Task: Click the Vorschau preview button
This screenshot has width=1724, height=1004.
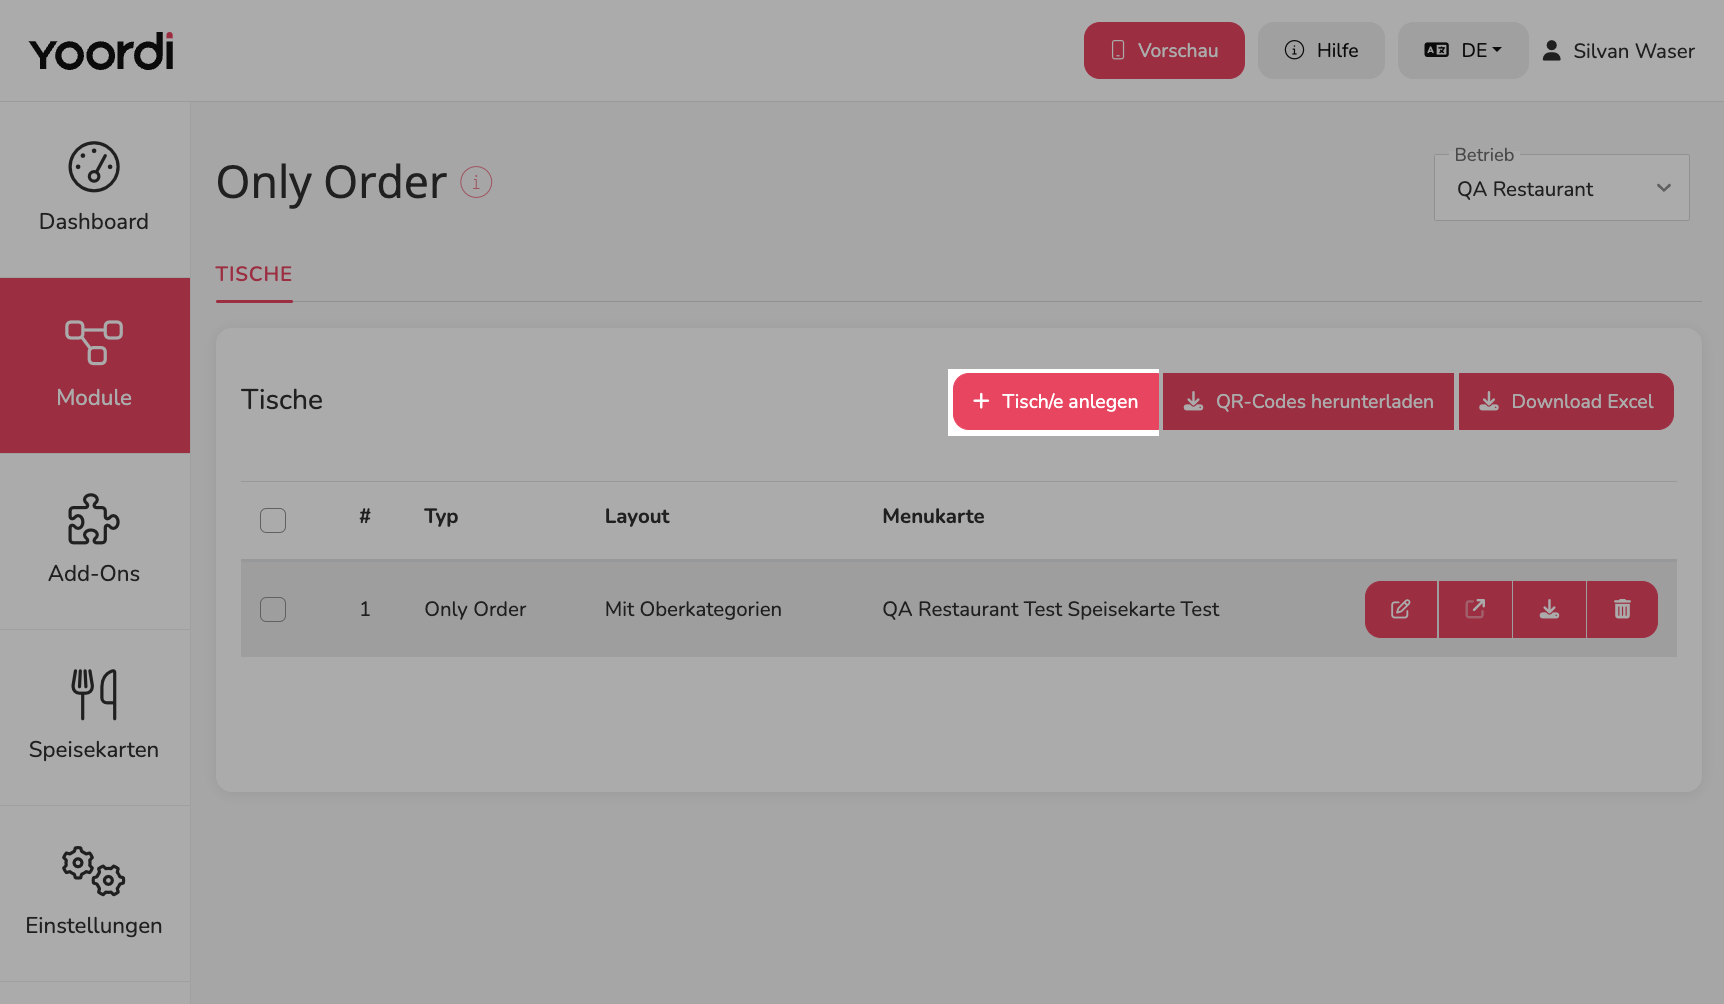Action: pos(1164,50)
